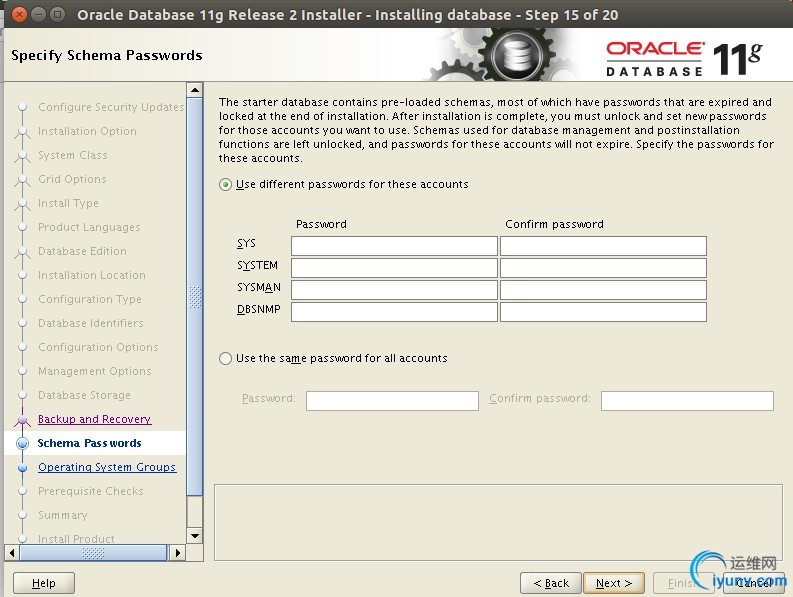This screenshot has width=793, height=597.
Task: Click the SYS password field
Action: point(394,246)
